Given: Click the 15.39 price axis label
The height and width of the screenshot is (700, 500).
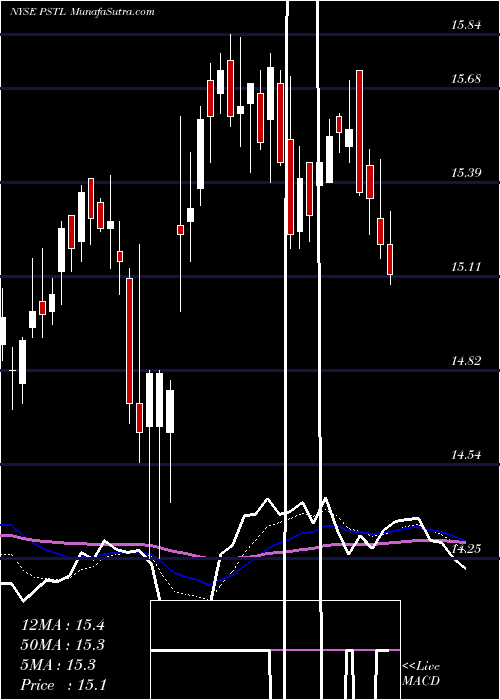Looking at the screenshot, I should [466, 173].
